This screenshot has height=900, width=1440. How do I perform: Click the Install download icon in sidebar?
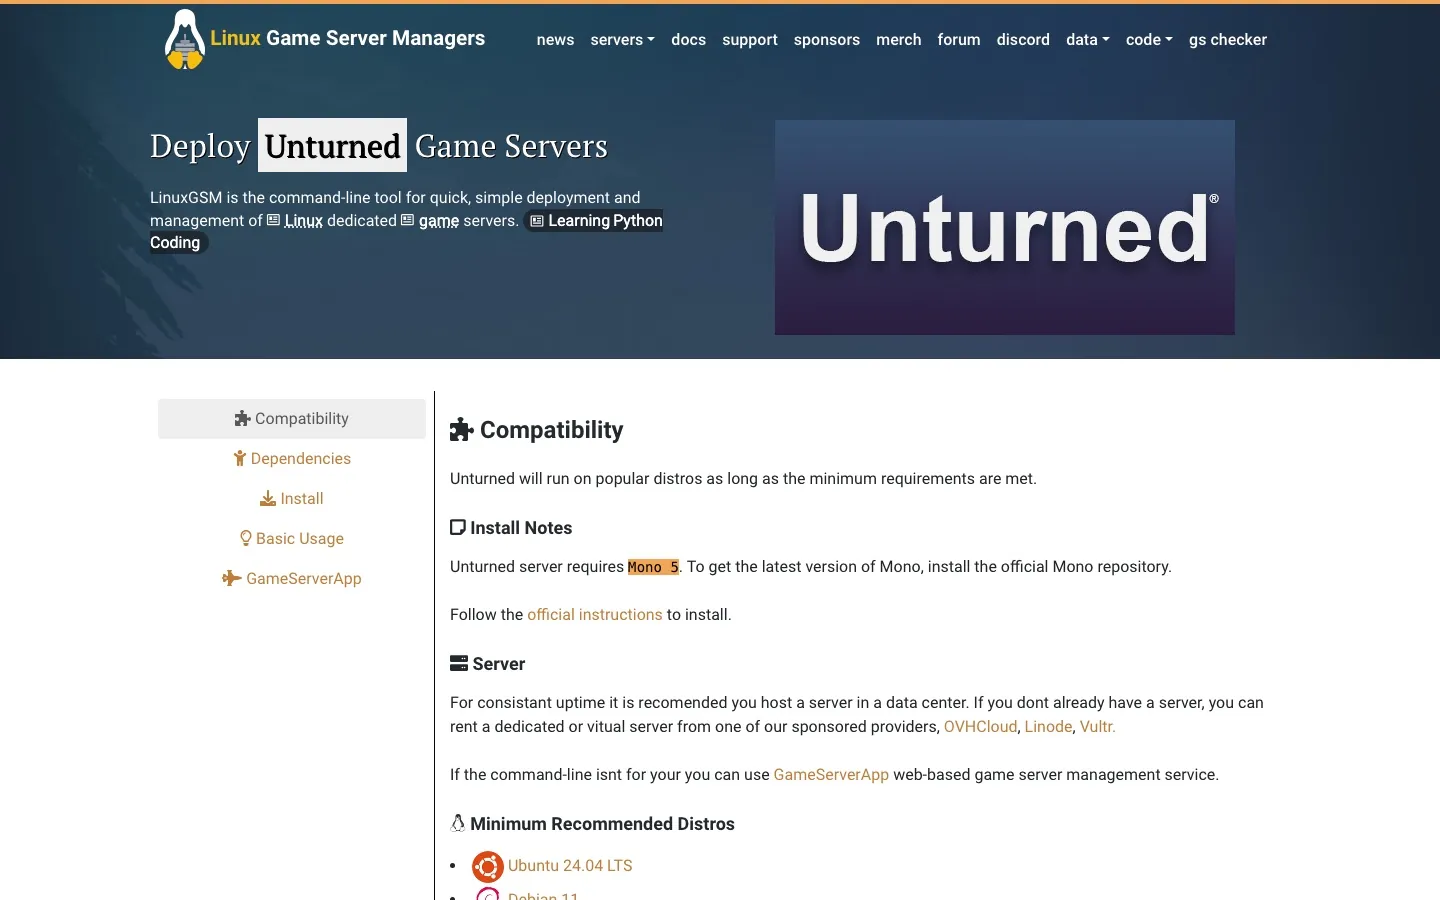[268, 499]
